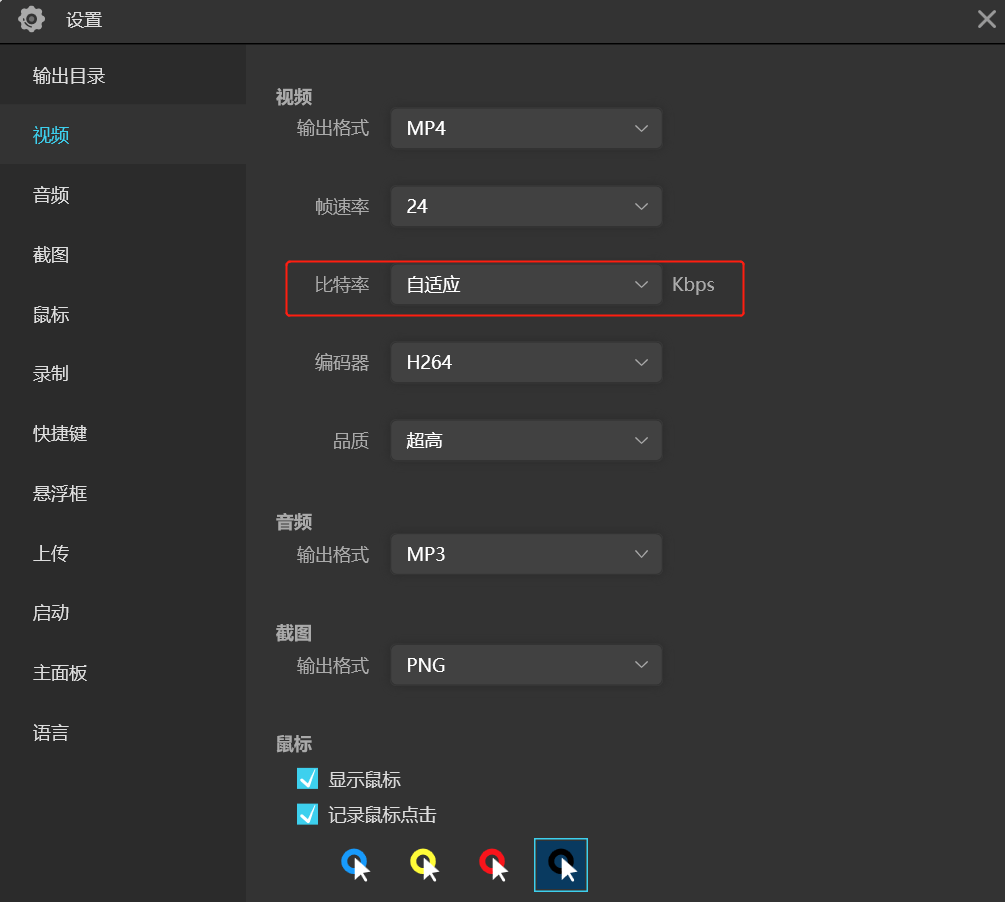This screenshot has width=1005, height=902.
Task: Open the video 输出格式 MP4 dropdown
Action: [526, 129]
